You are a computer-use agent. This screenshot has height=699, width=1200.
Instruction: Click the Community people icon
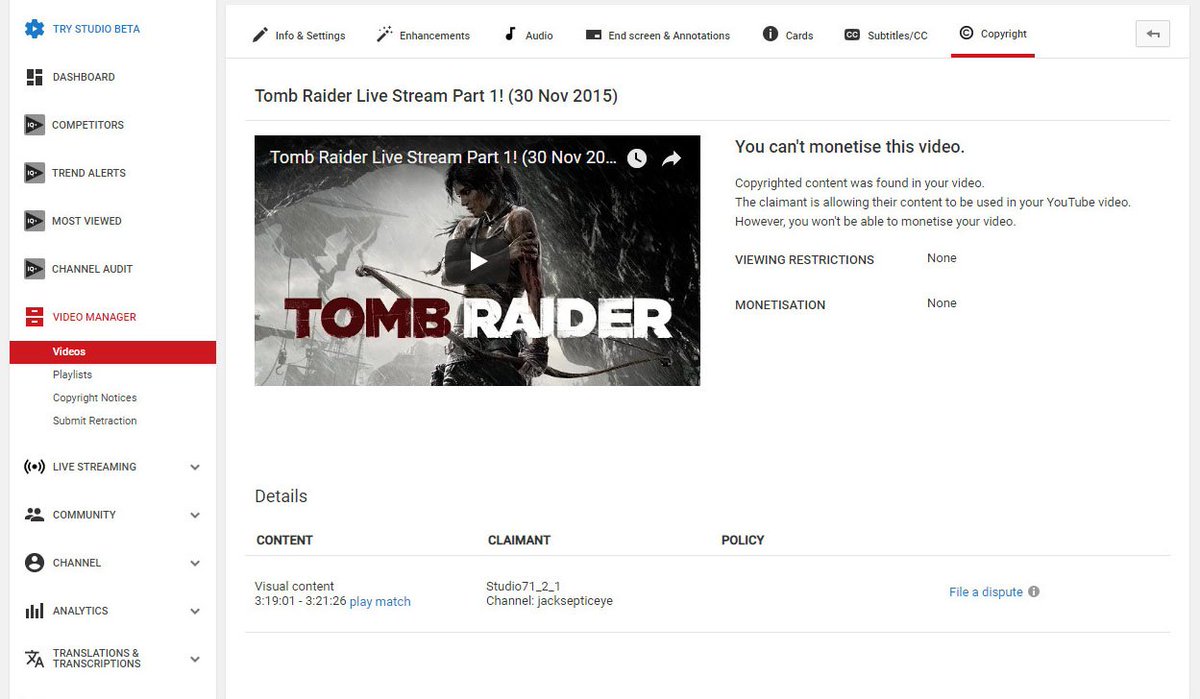[34, 515]
